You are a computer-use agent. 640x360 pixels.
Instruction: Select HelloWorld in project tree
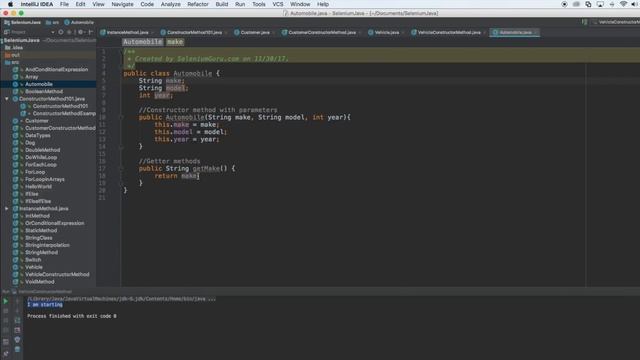(38, 187)
